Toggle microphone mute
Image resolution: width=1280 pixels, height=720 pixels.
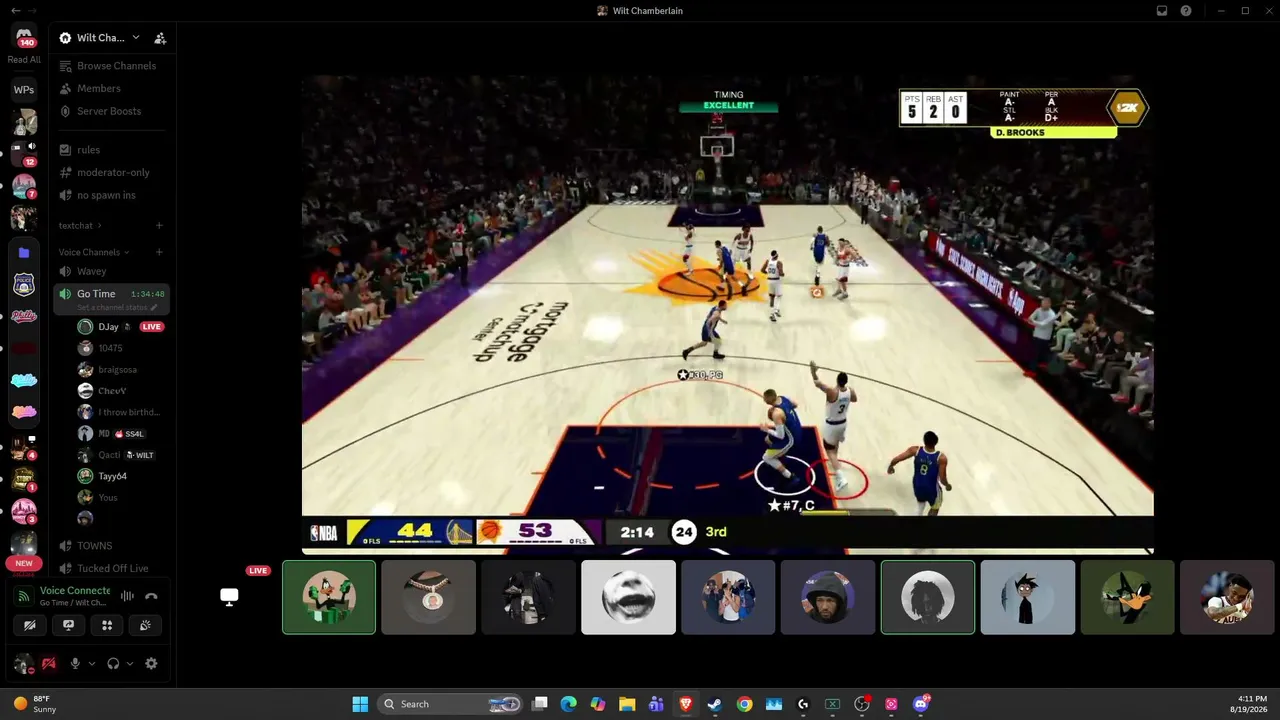[75, 663]
